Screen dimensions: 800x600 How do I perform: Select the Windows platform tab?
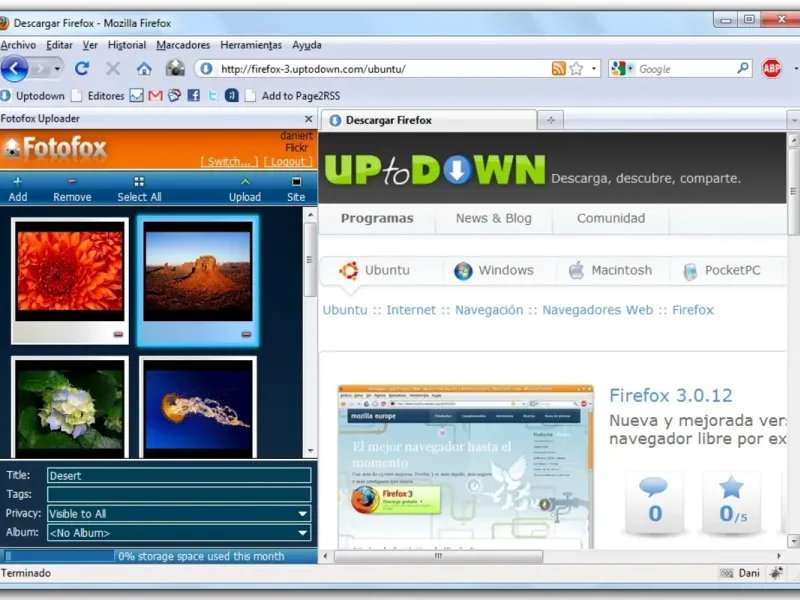coord(494,270)
